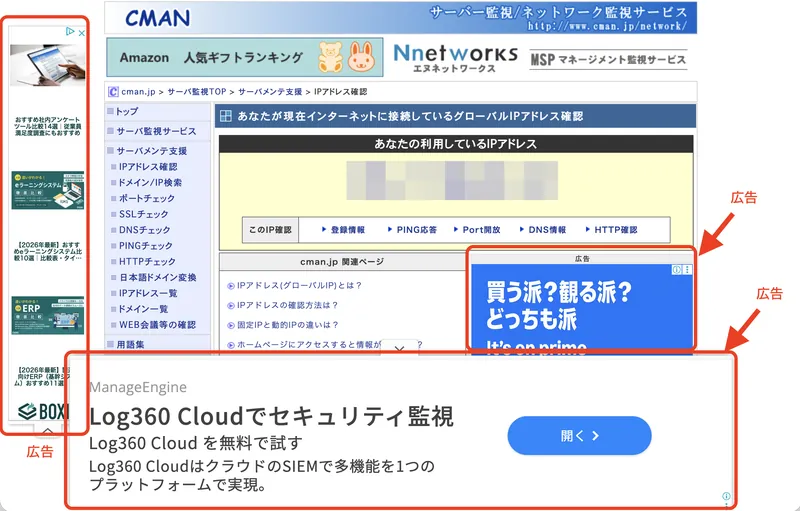Click Log360 Cloudでセキュリティ監視 ad headline

(x=271, y=417)
